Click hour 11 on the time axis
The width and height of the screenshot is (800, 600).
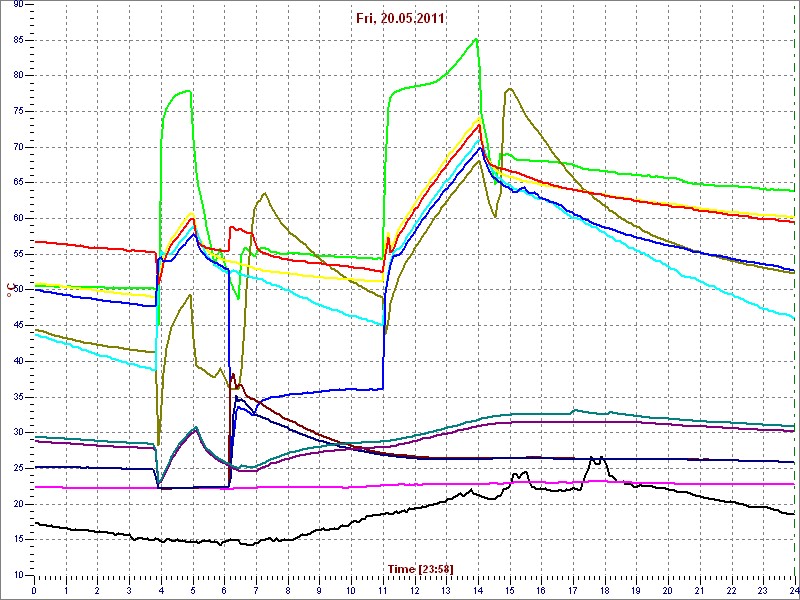tap(383, 588)
